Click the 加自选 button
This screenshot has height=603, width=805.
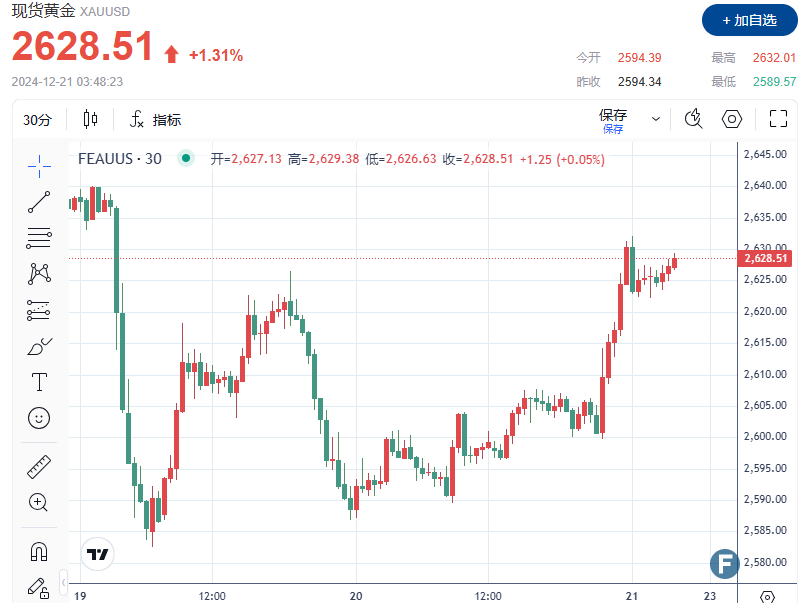coord(749,20)
